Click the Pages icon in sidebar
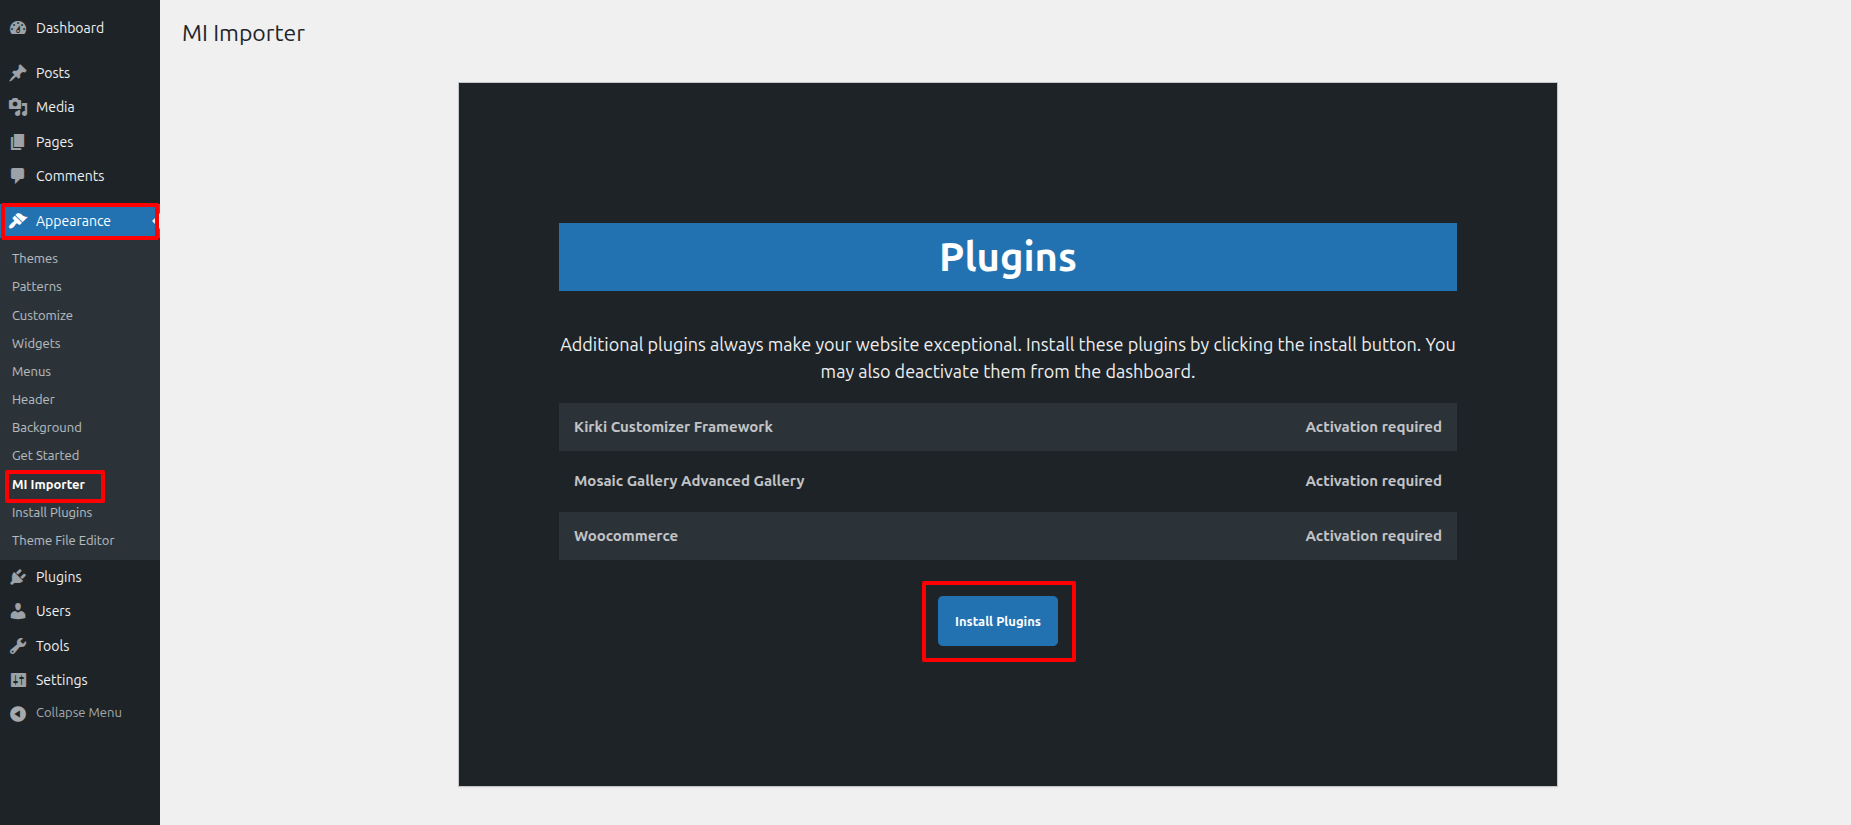The height and width of the screenshot is (825, 1851). click(x=18, y=142)
